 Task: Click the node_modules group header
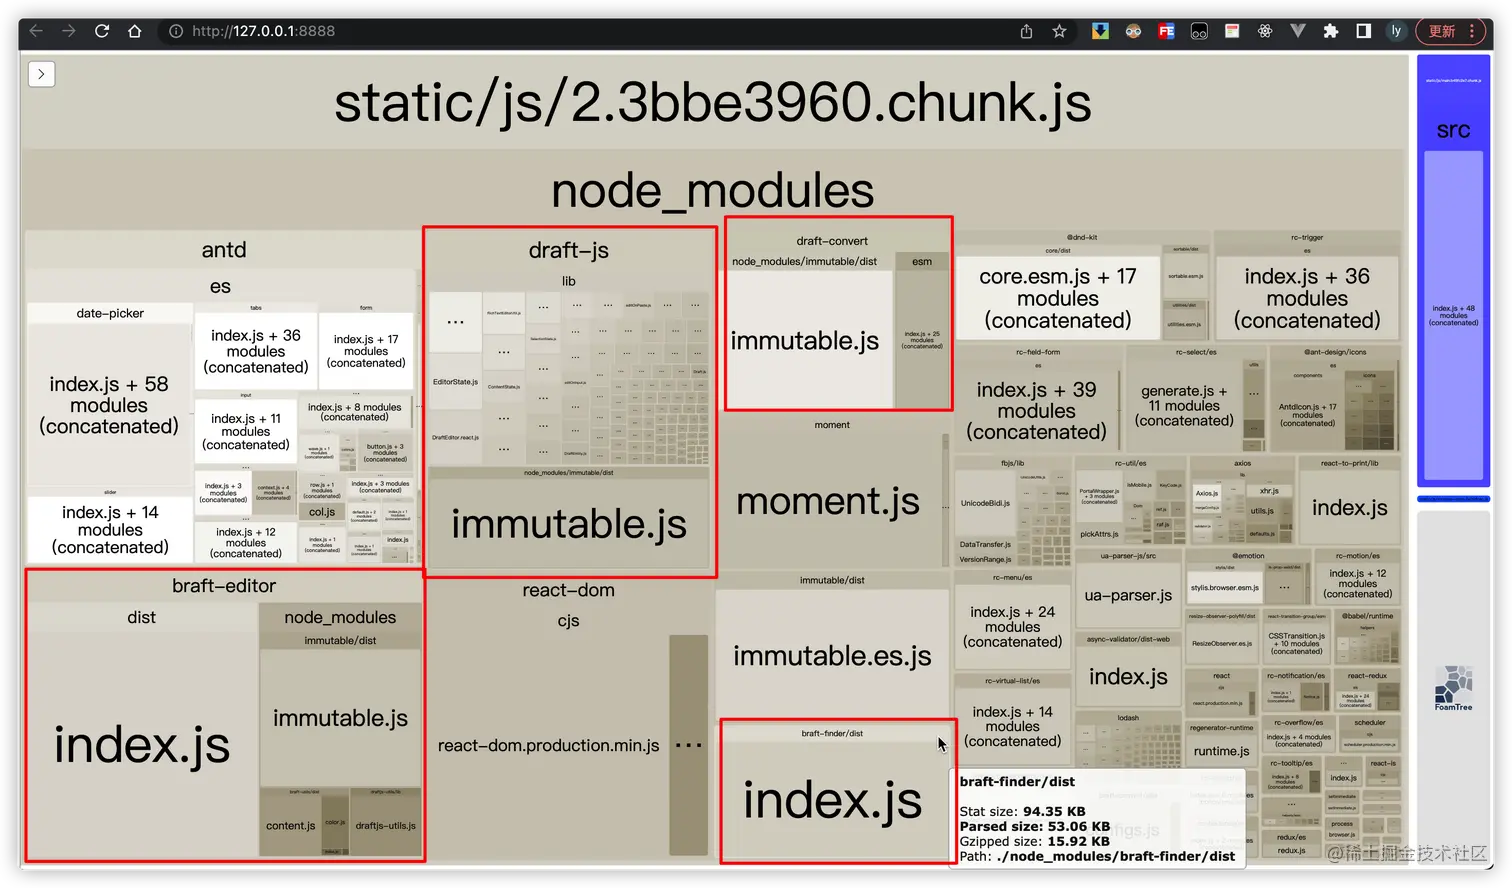coord(712,190)
